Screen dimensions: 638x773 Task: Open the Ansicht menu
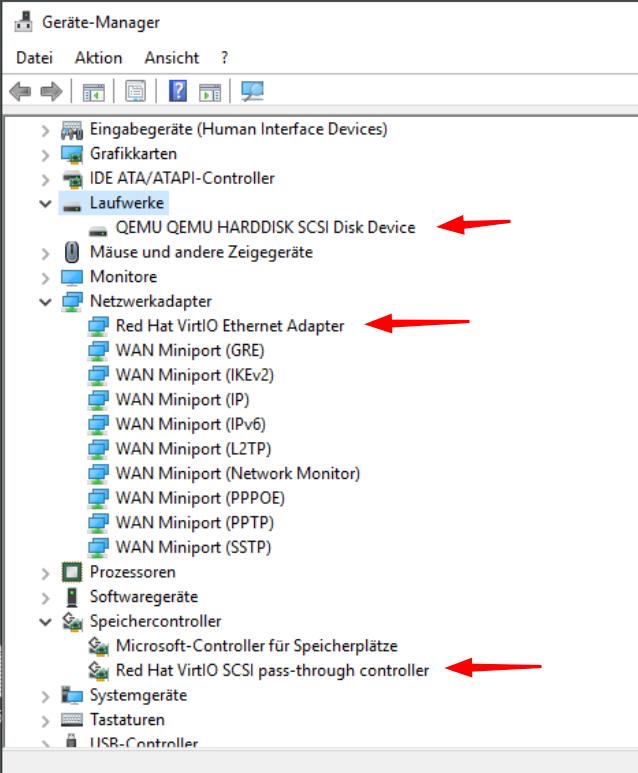(172, 58)
